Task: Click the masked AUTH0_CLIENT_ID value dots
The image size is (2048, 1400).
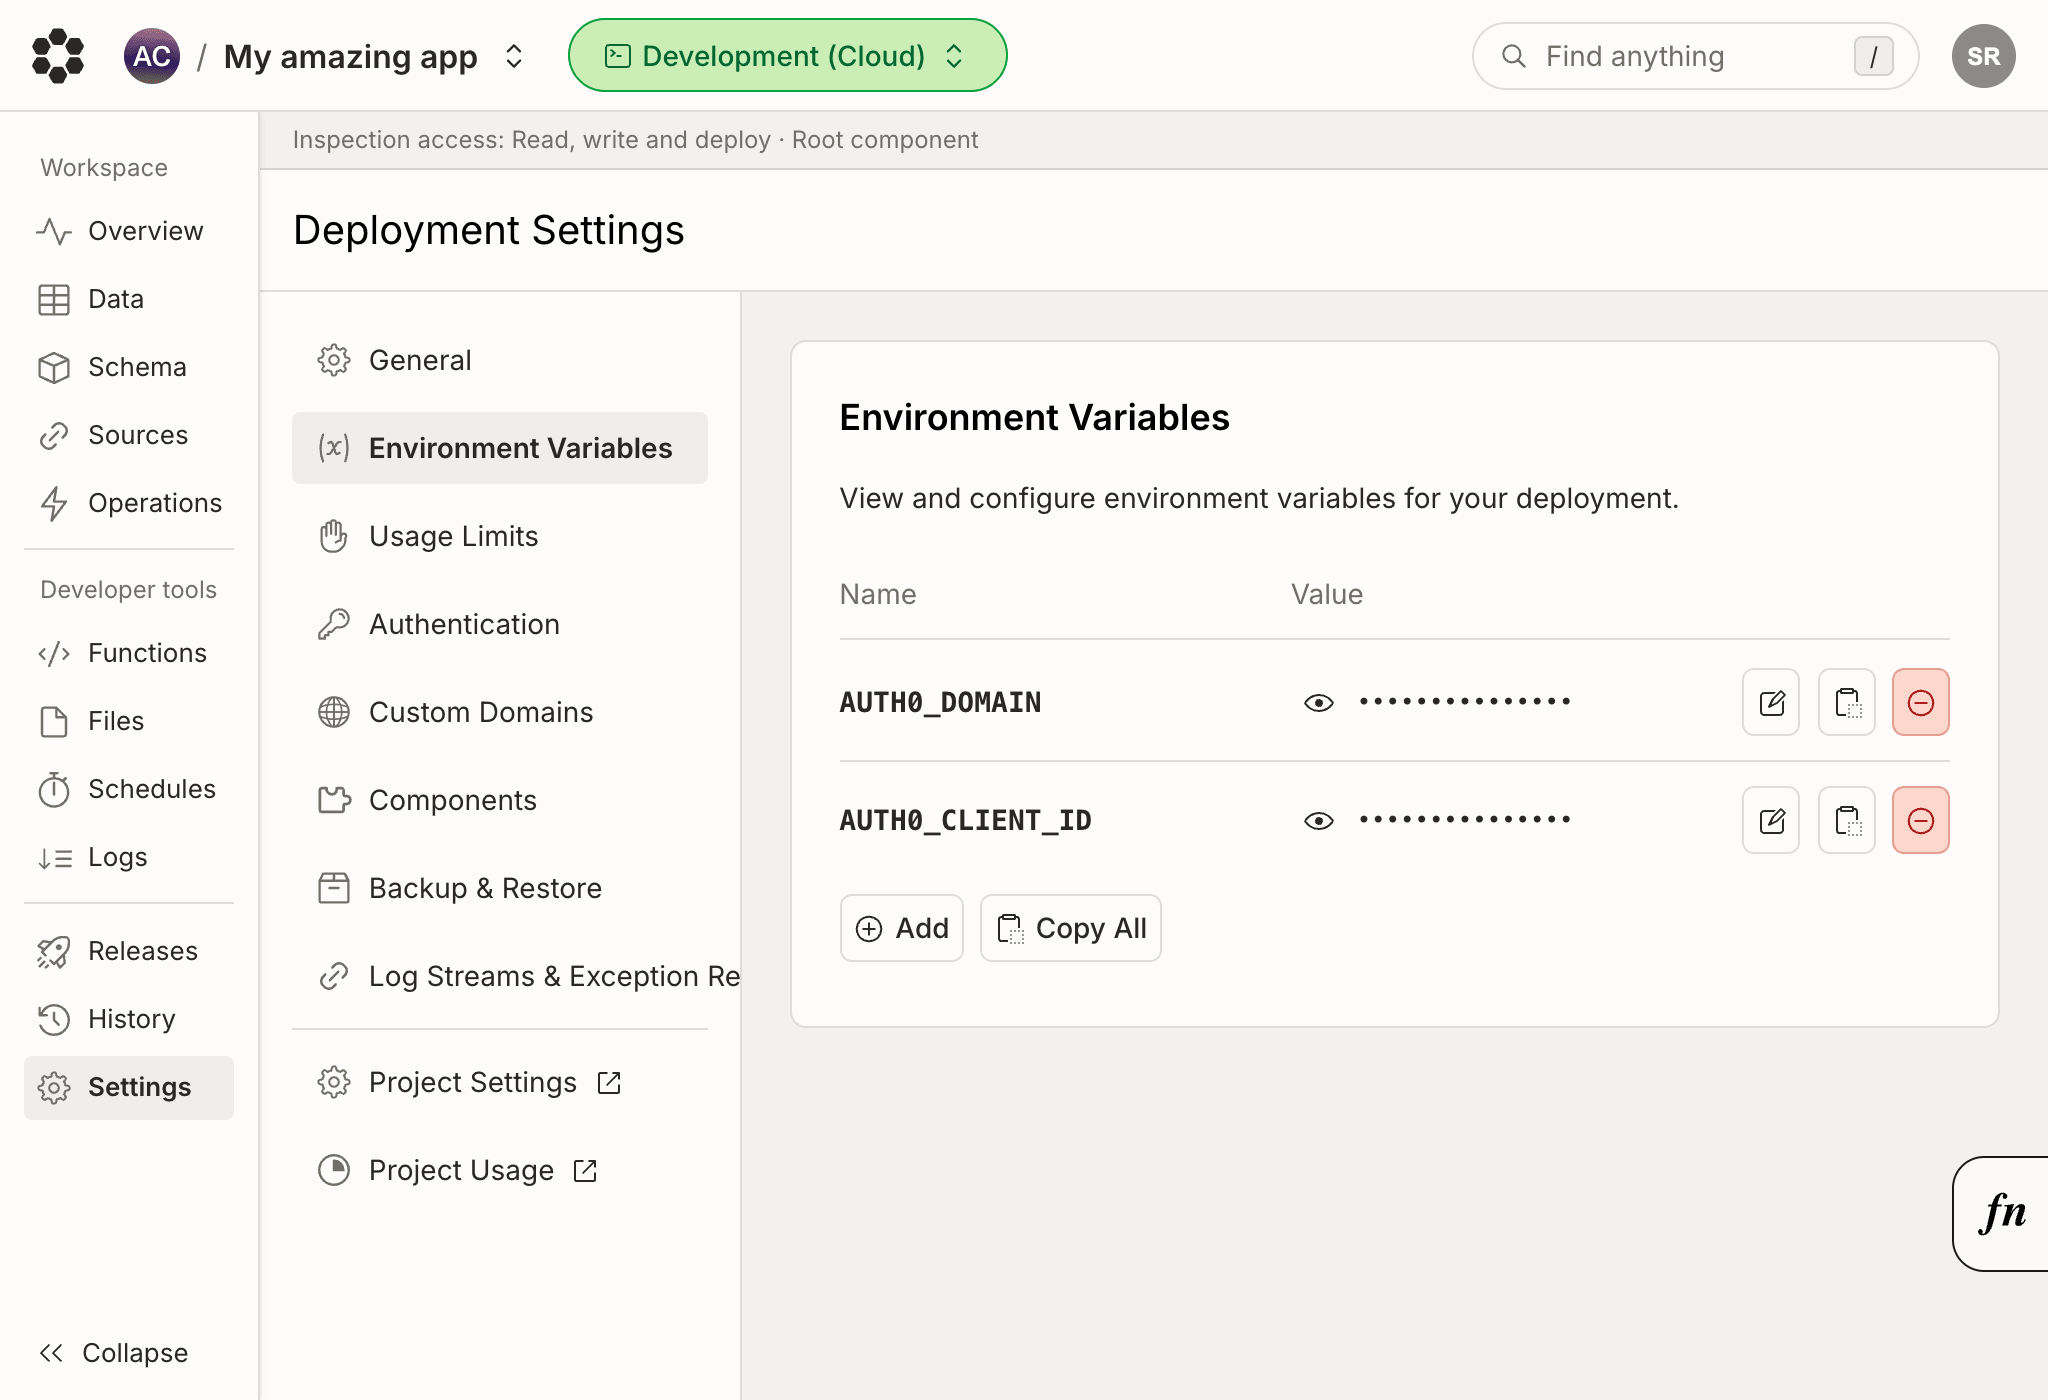Action: pos(1465,820)
